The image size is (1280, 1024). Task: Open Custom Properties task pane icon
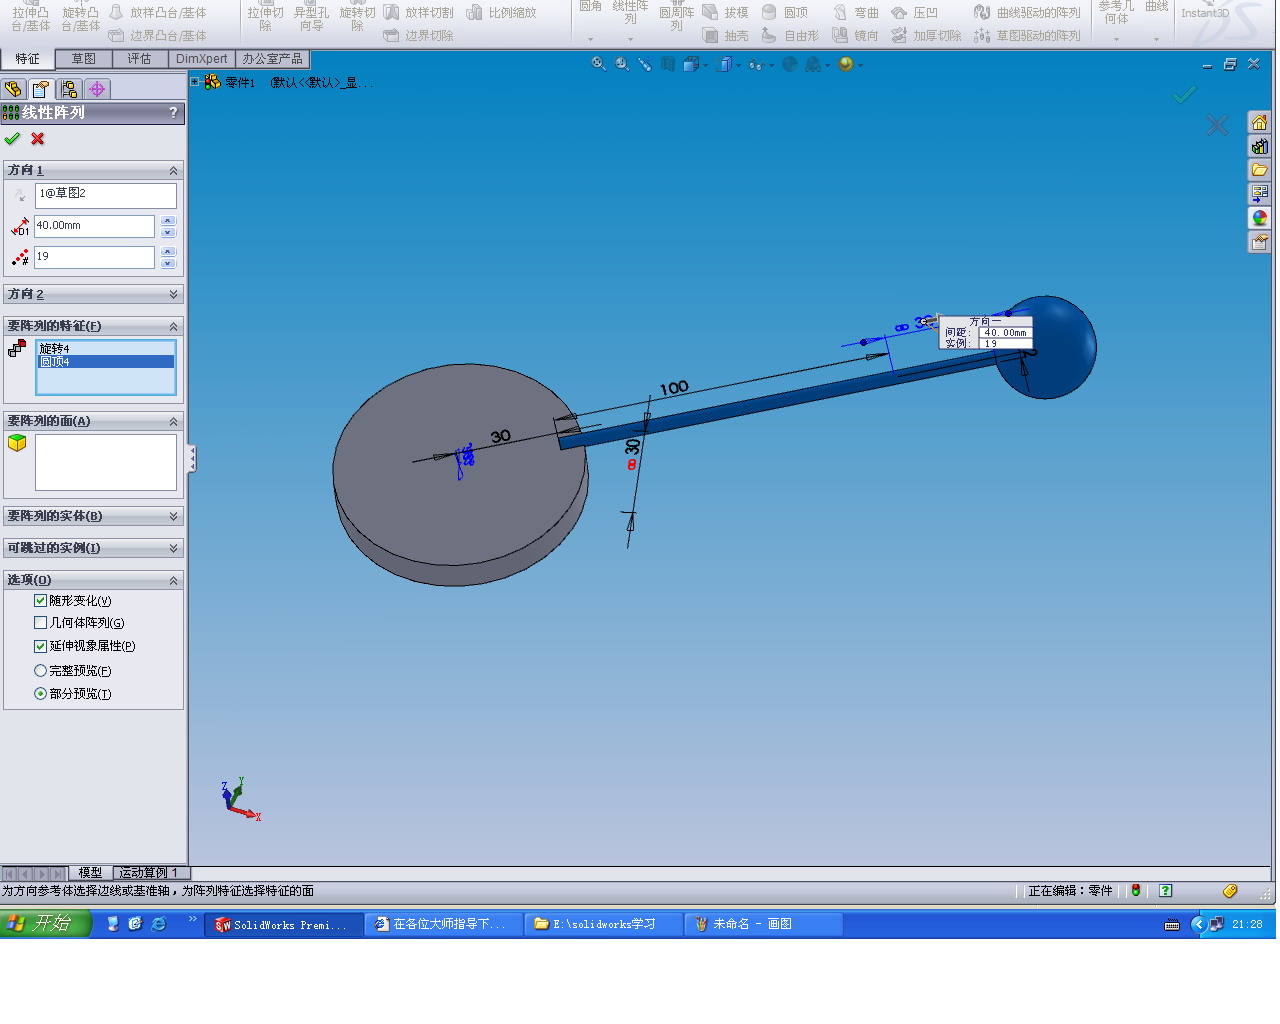(x=1259, y=242)
